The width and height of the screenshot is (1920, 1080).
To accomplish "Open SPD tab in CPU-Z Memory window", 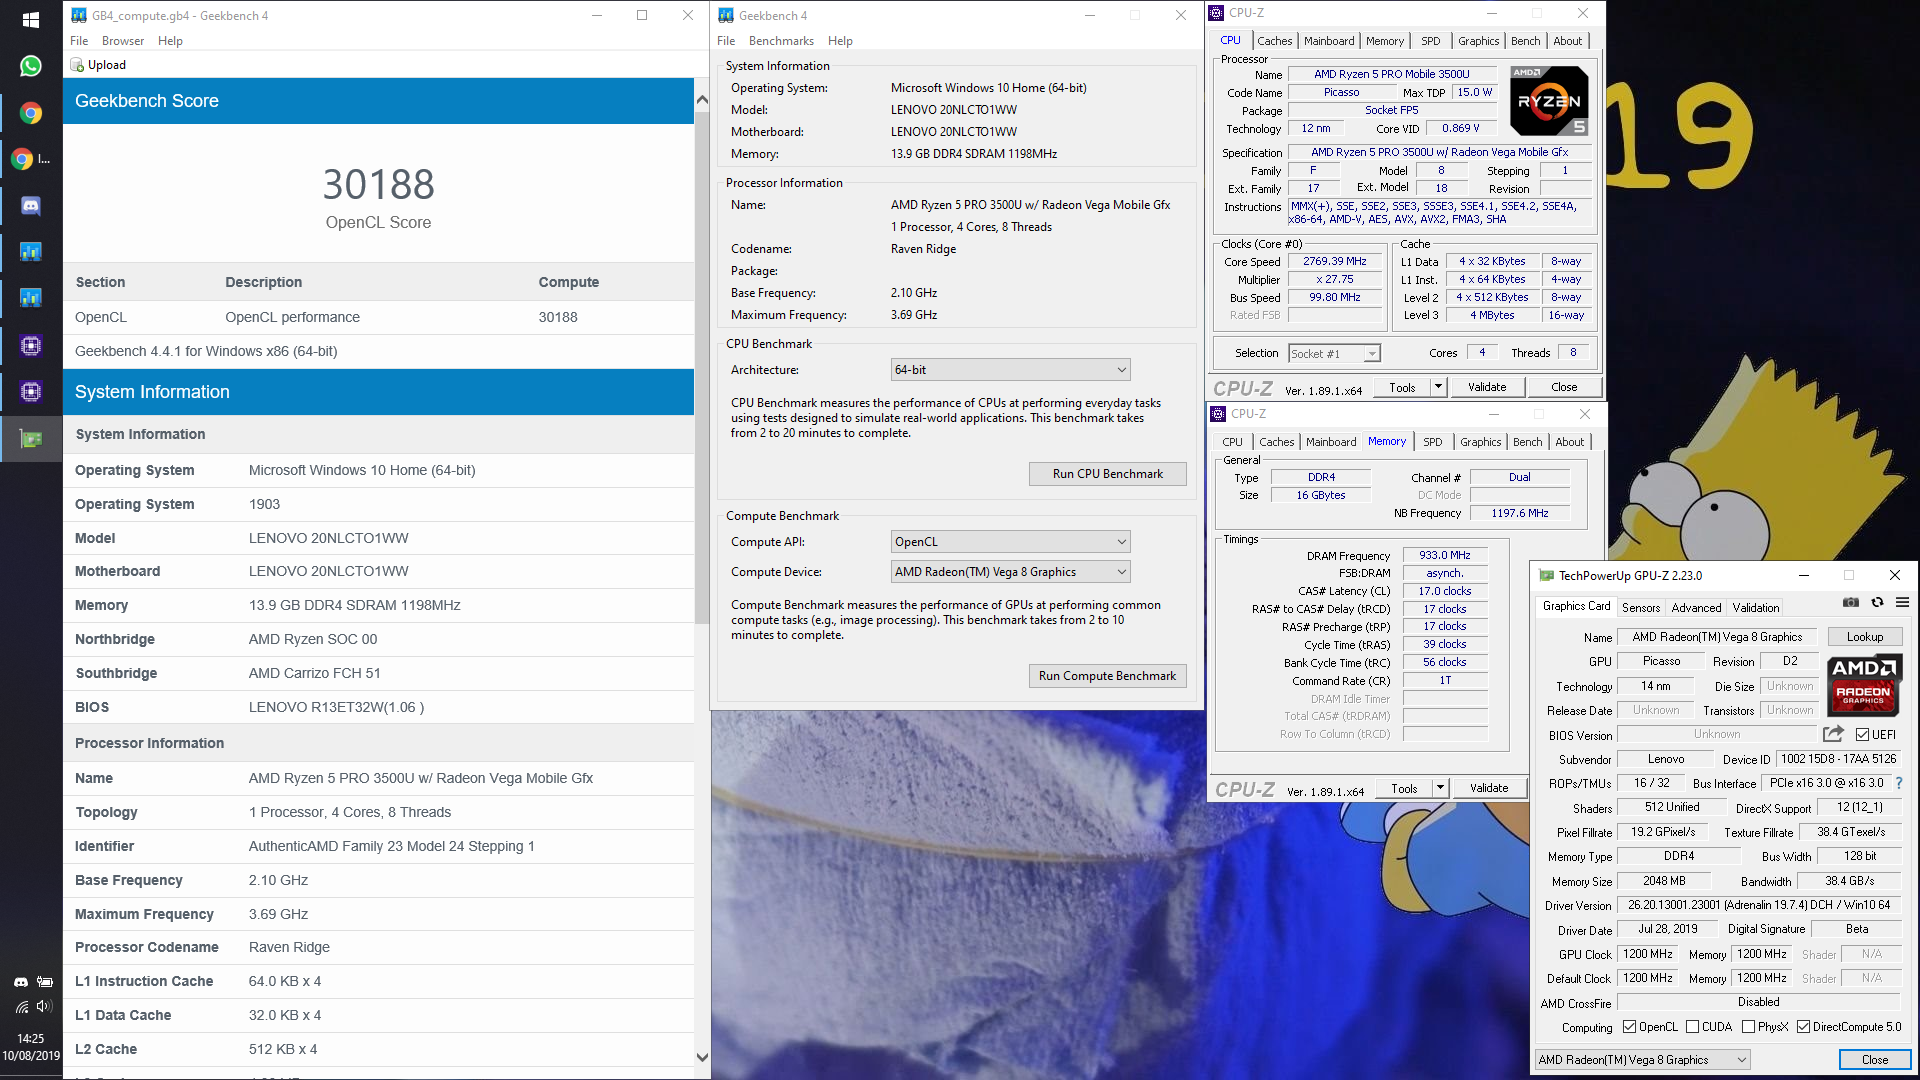I will pos(1433,442).
